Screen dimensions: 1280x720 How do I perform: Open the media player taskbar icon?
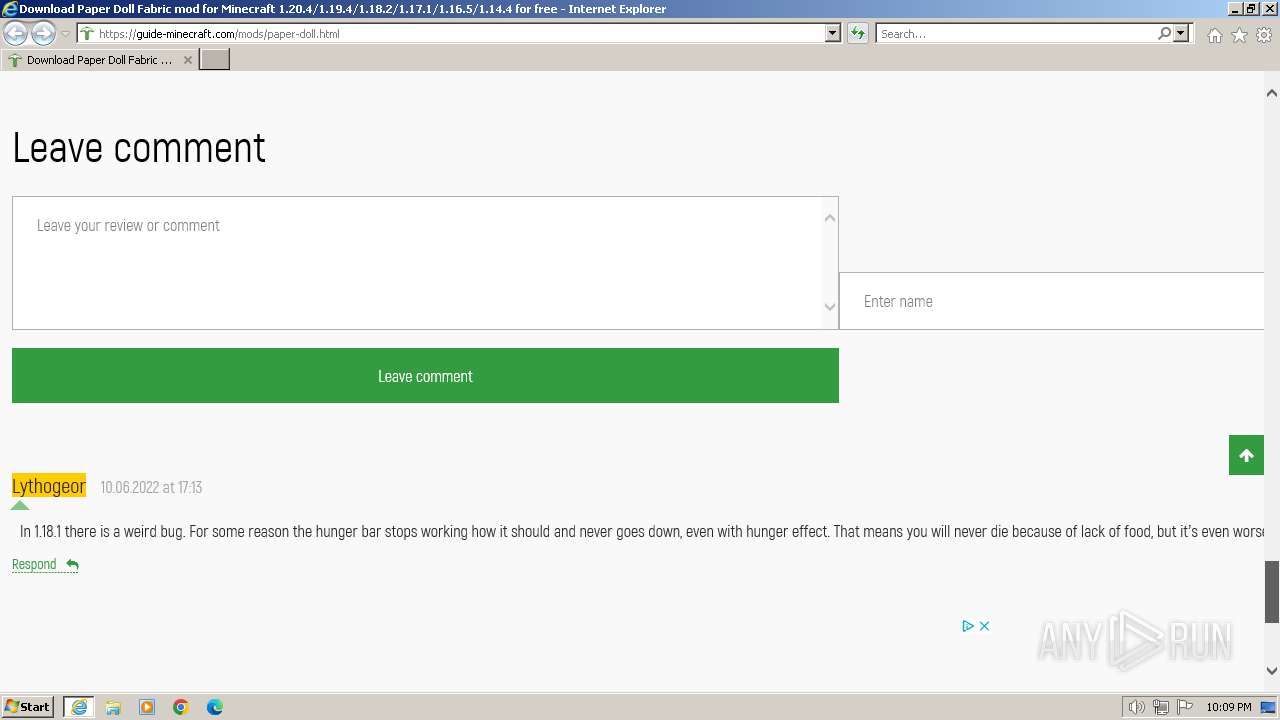click(147, 707)
